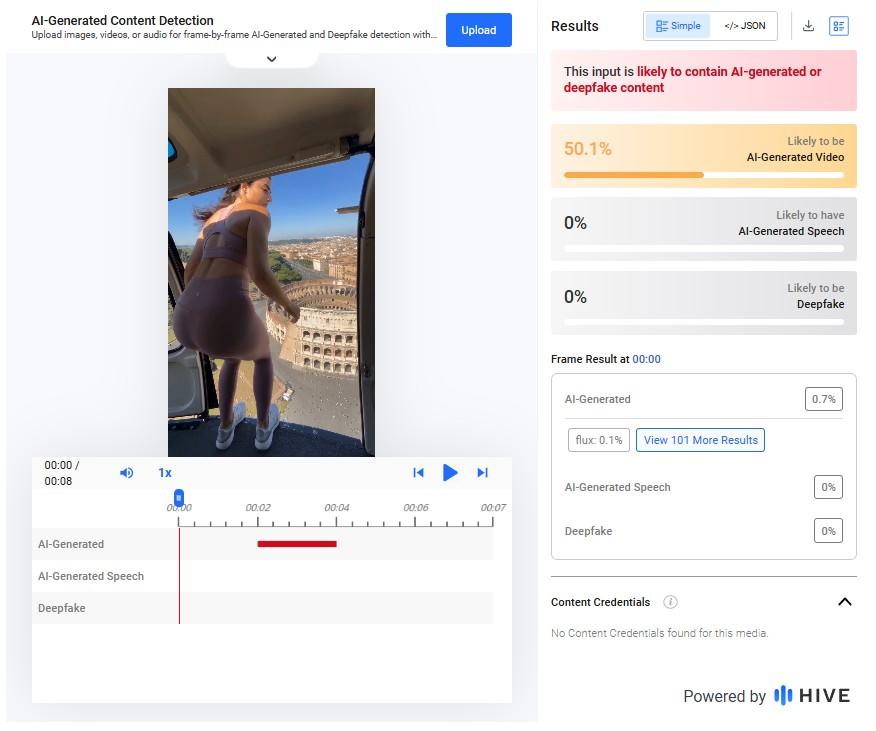The height and width of the screenshot is (731, 876).
Task: Click the 0% AI-Generated Speech card
Action: (703, 229)
